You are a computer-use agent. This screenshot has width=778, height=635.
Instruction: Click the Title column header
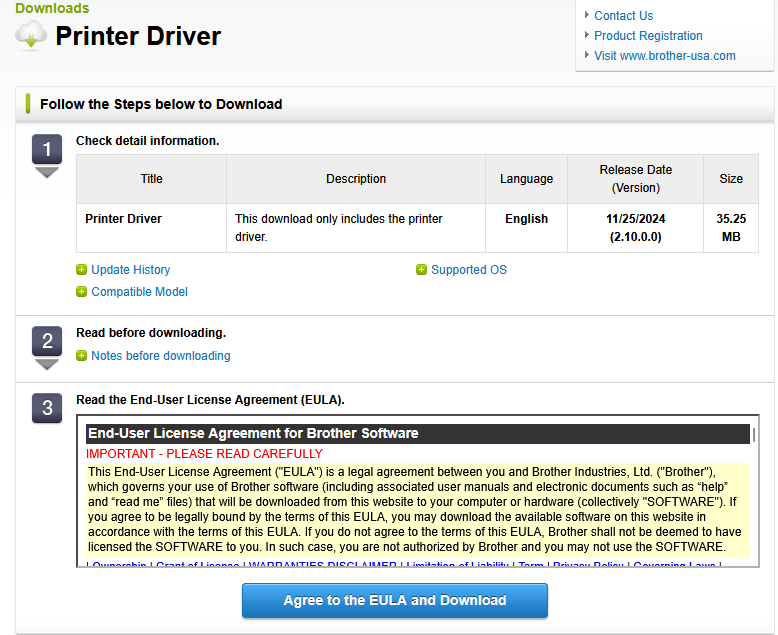point(151,179)
